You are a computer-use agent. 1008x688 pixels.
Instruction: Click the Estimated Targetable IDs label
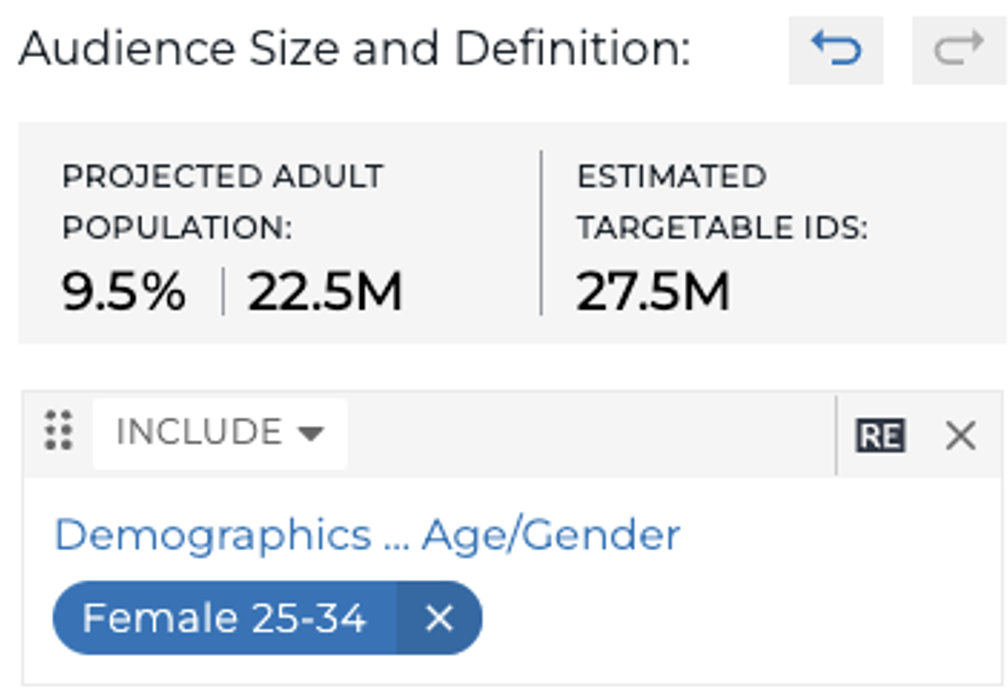[722, 201]
